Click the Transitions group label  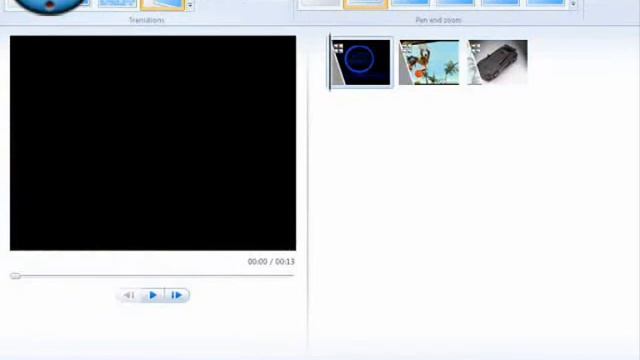pyautogui.click(x=147, y=20)
